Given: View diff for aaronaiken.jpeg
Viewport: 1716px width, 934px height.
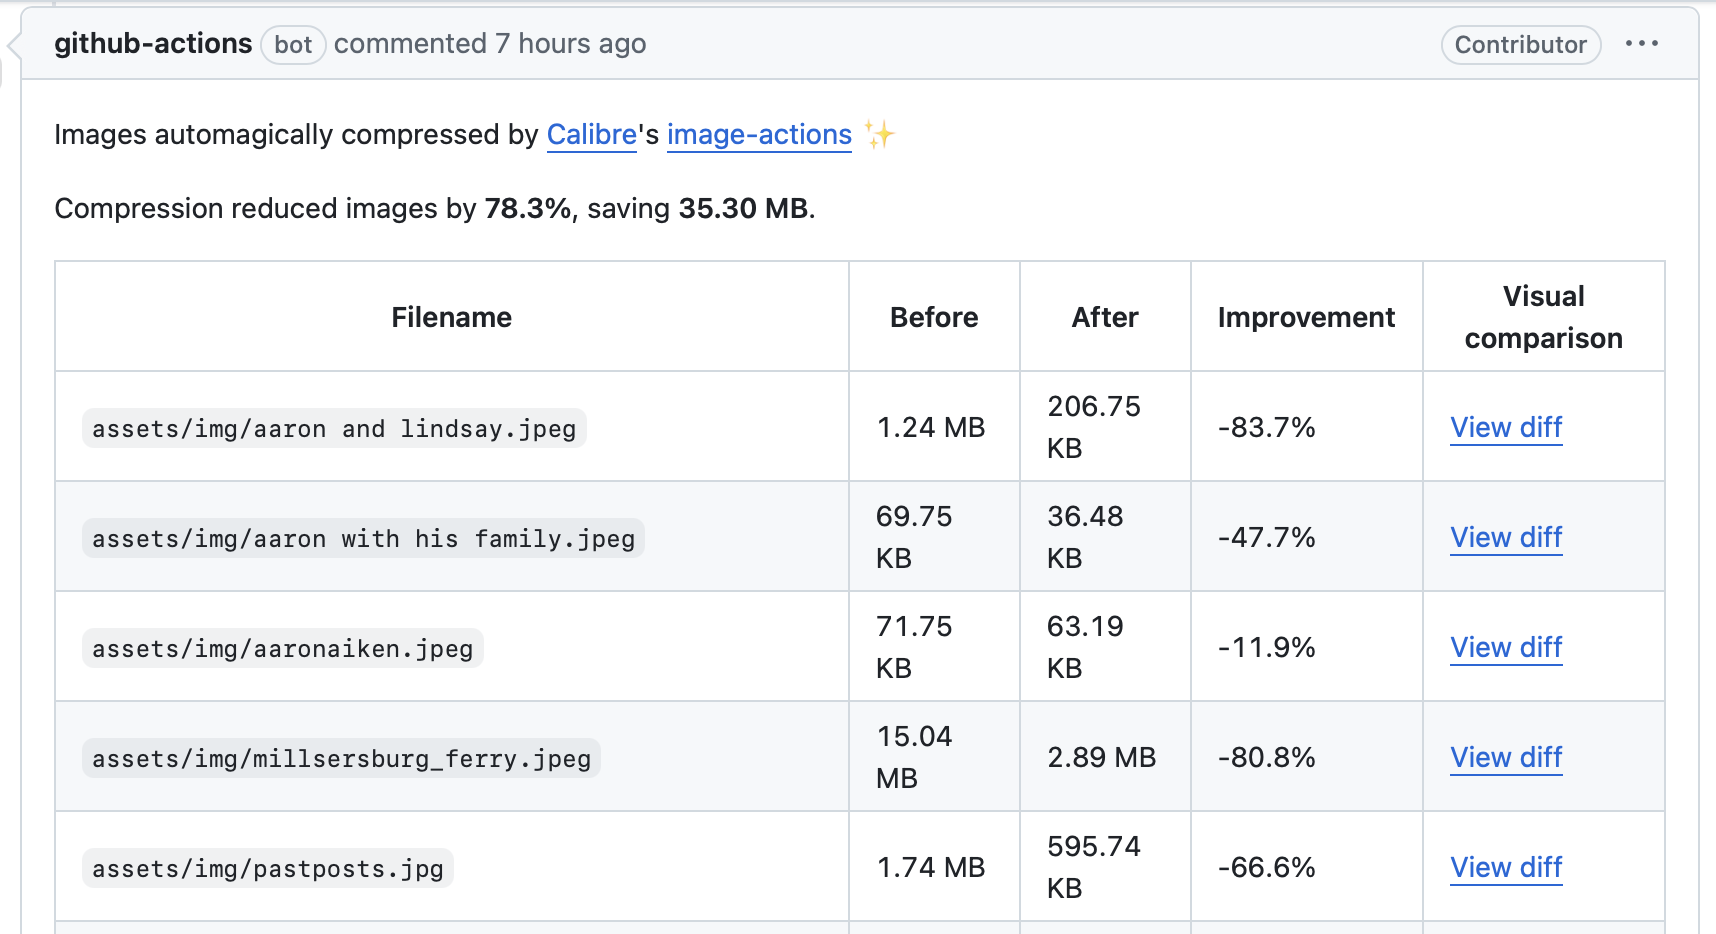Looking at the screenshot, I should (1505, 648).
